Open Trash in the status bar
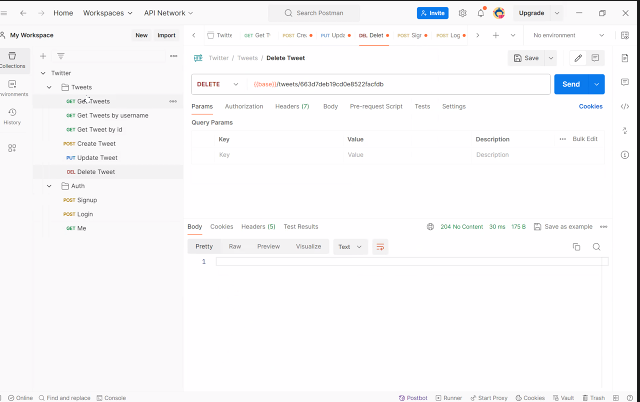The width and height of the screenshot is (640, 402). pyautogui.click(x=594, y=398)
